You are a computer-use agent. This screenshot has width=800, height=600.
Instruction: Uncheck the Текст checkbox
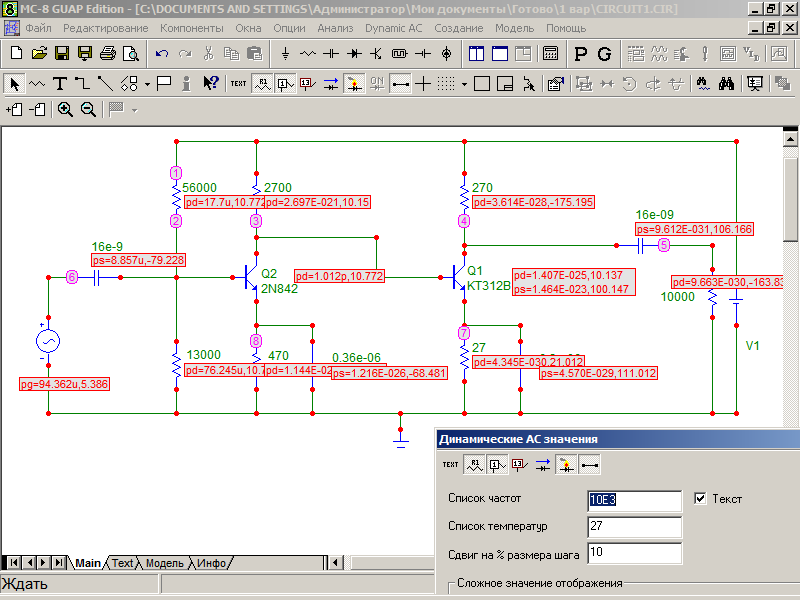(700, 498)
